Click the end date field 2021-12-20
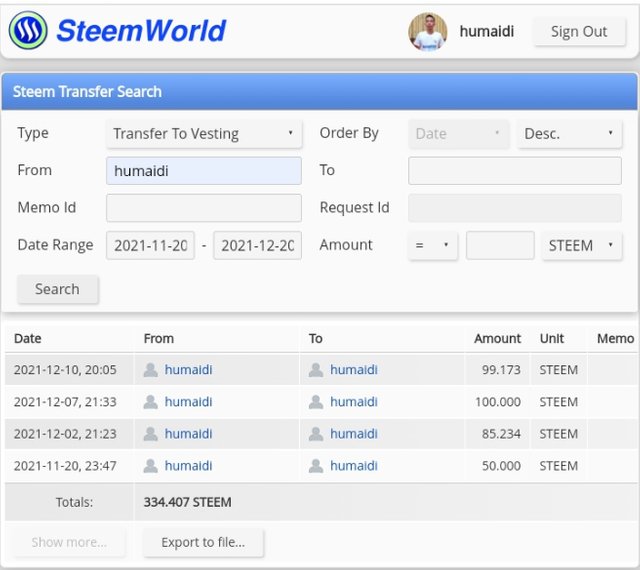640x570 pixels. 258,245
